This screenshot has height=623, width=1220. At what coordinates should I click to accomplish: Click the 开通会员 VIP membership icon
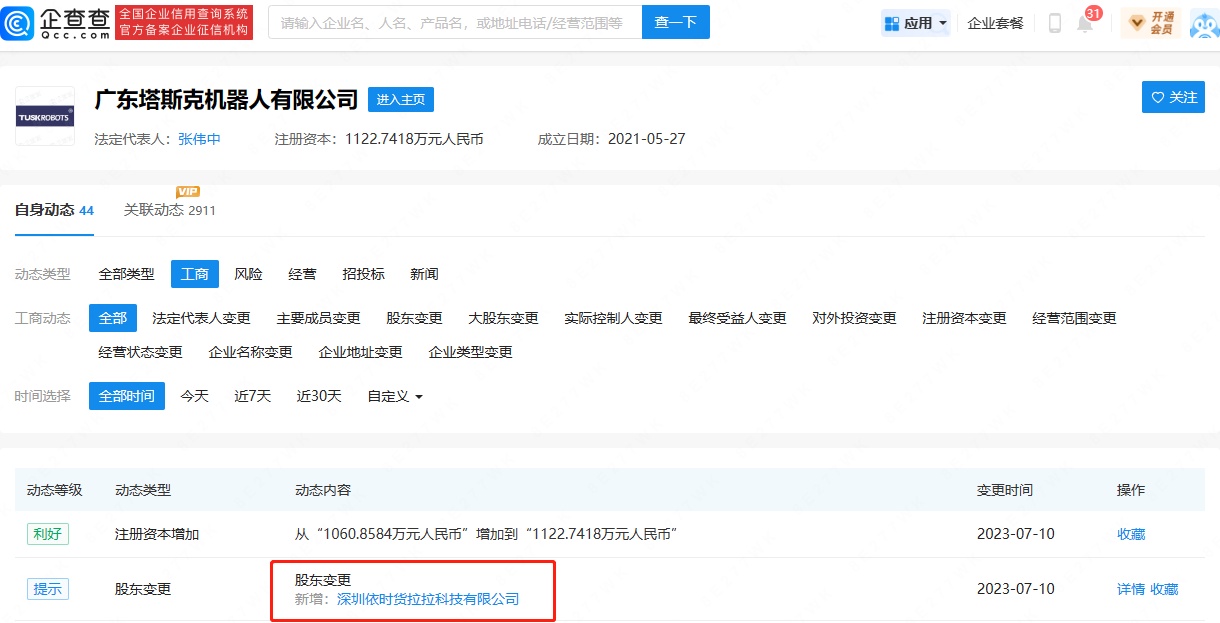pyautogui.click(x=1150, y=23)
